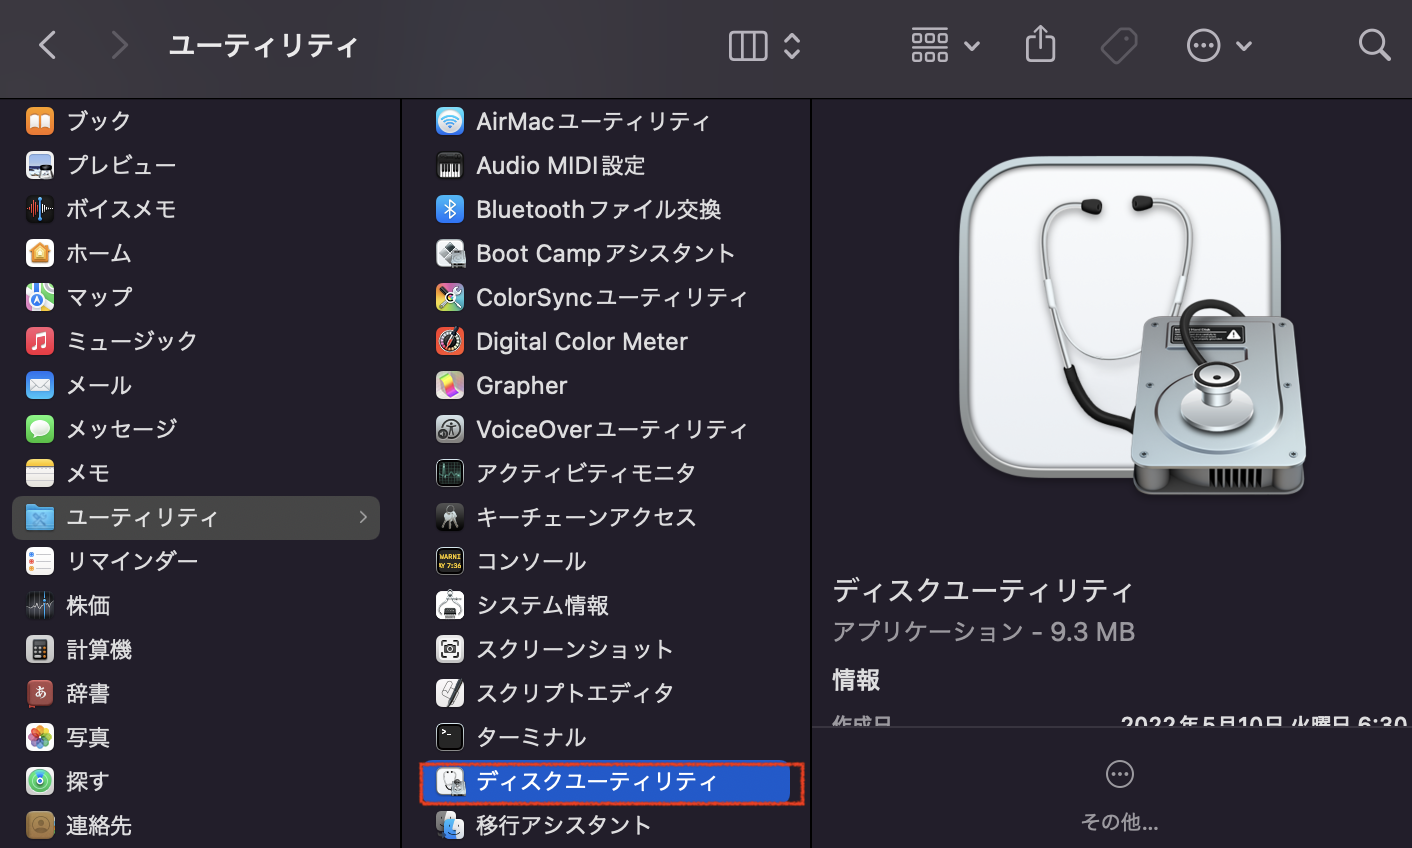Select the メモ app icon
The height and width of the screenshot is (848, 1412).
point(40,473)
